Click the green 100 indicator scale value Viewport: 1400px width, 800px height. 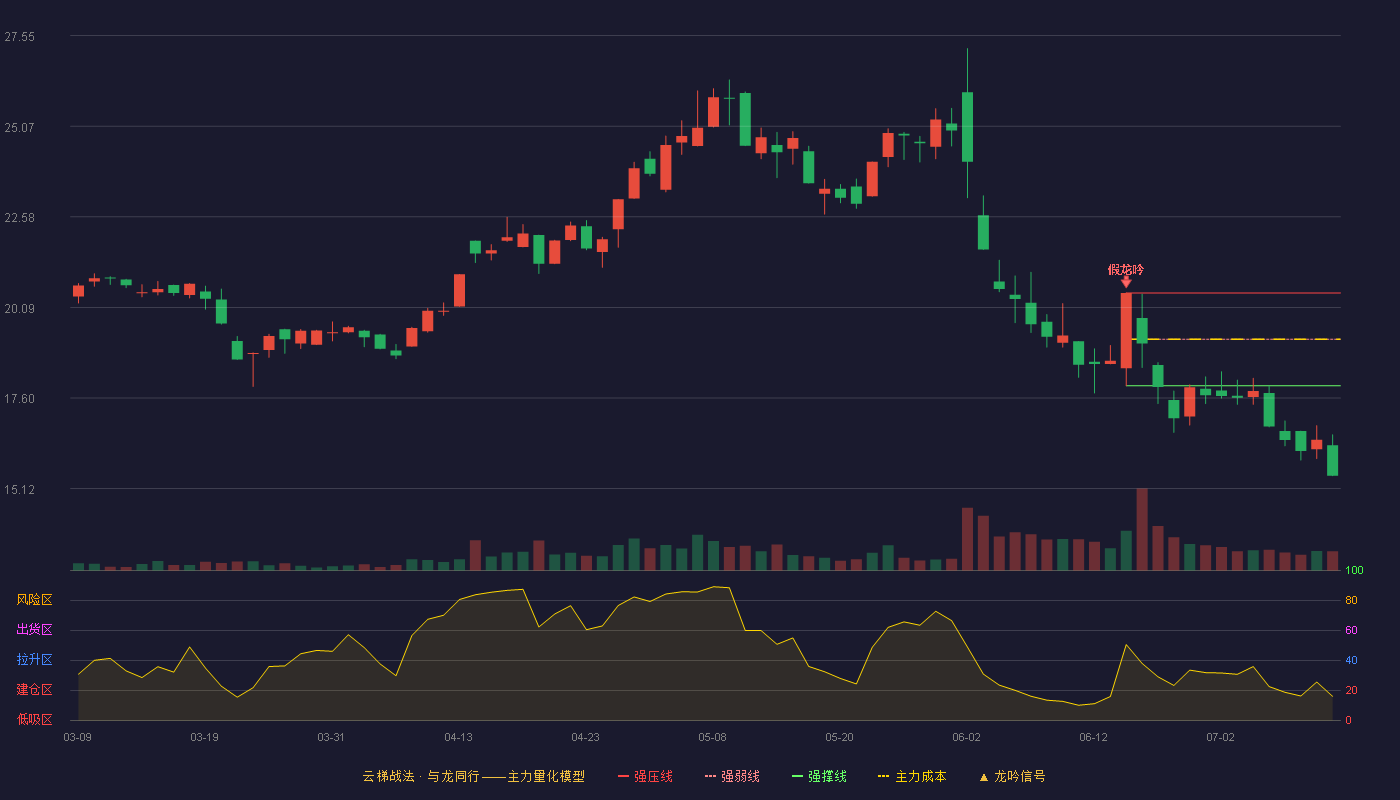tap(1354, 571)
